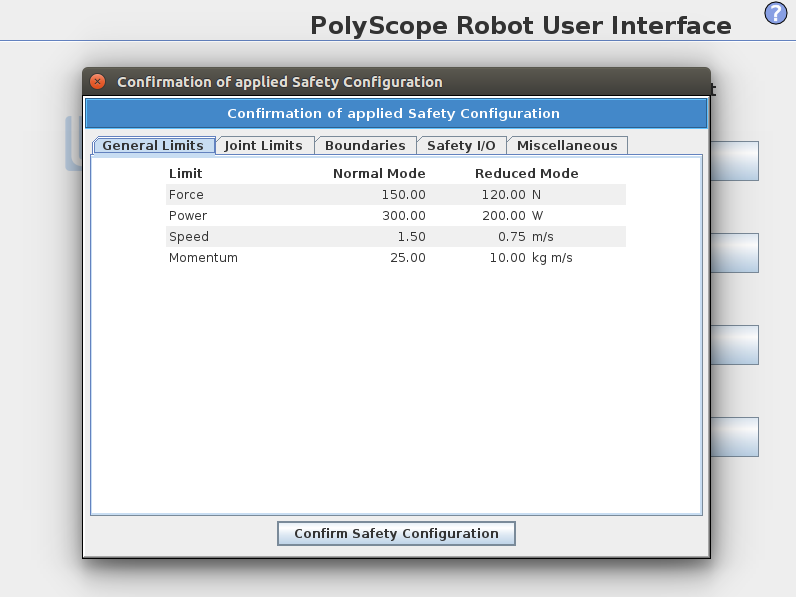Close the Safety Configuration confirmation dialog
The height and width of the screenshot is (597, 796).
(x=97, y=82)
